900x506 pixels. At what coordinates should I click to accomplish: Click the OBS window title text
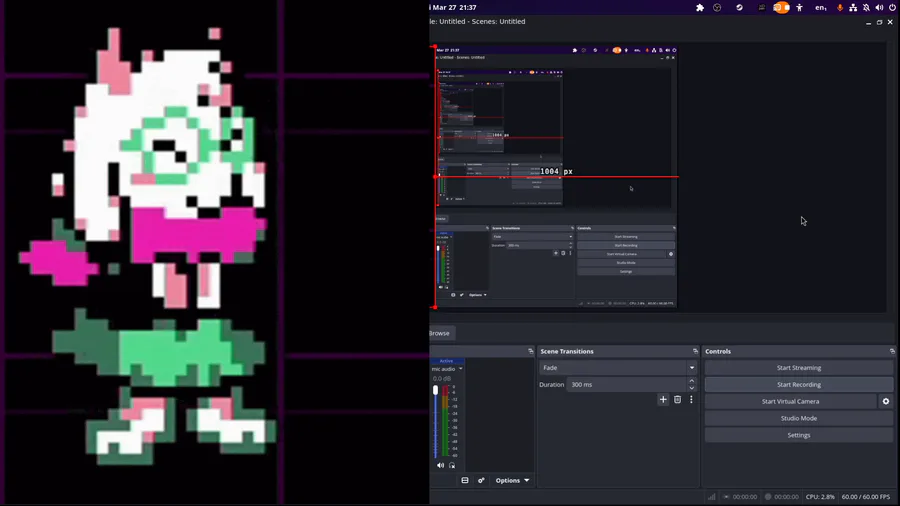pyautogui.click(x=478, y=21)
